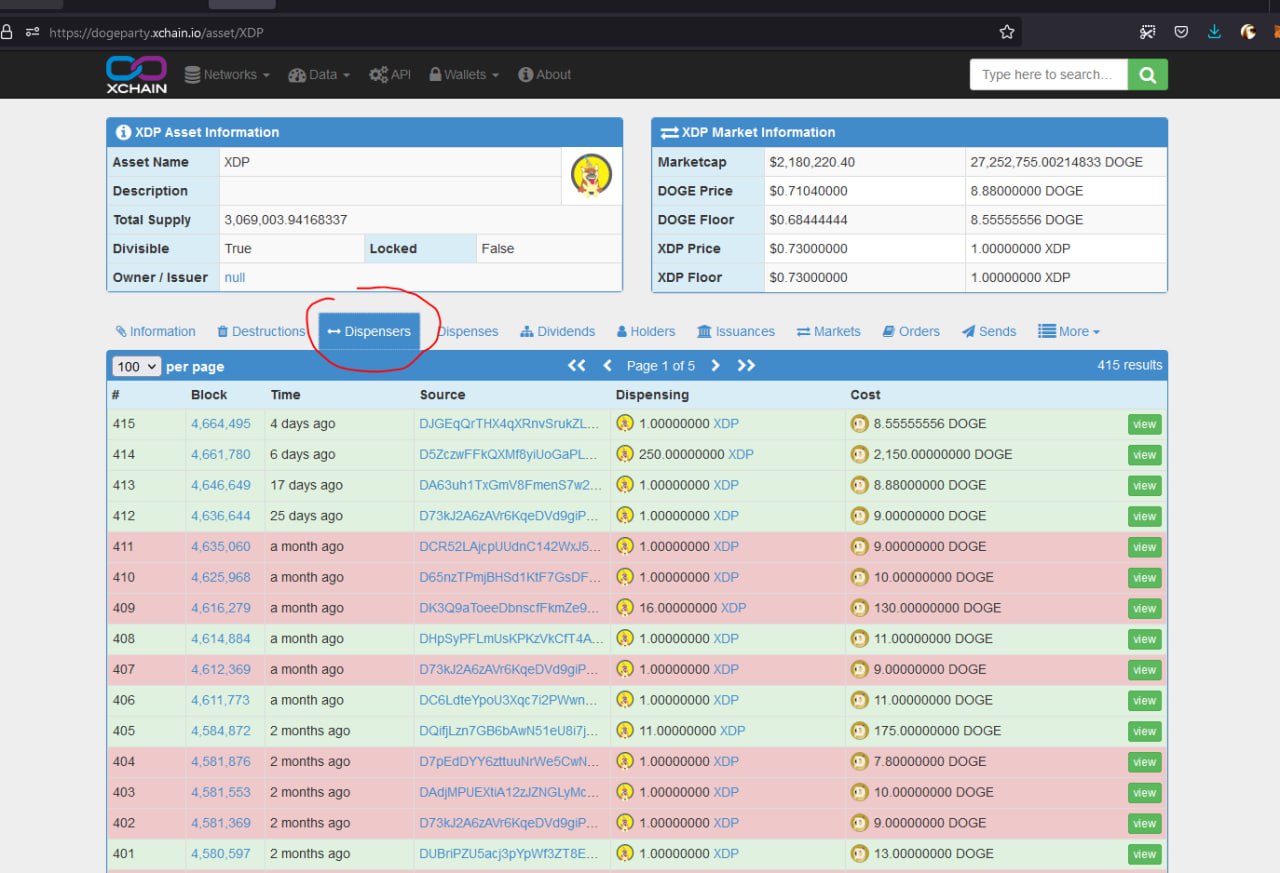Click the 'Type here to search' field
Screen dimensions: 1280x873
pos(1049,74)
